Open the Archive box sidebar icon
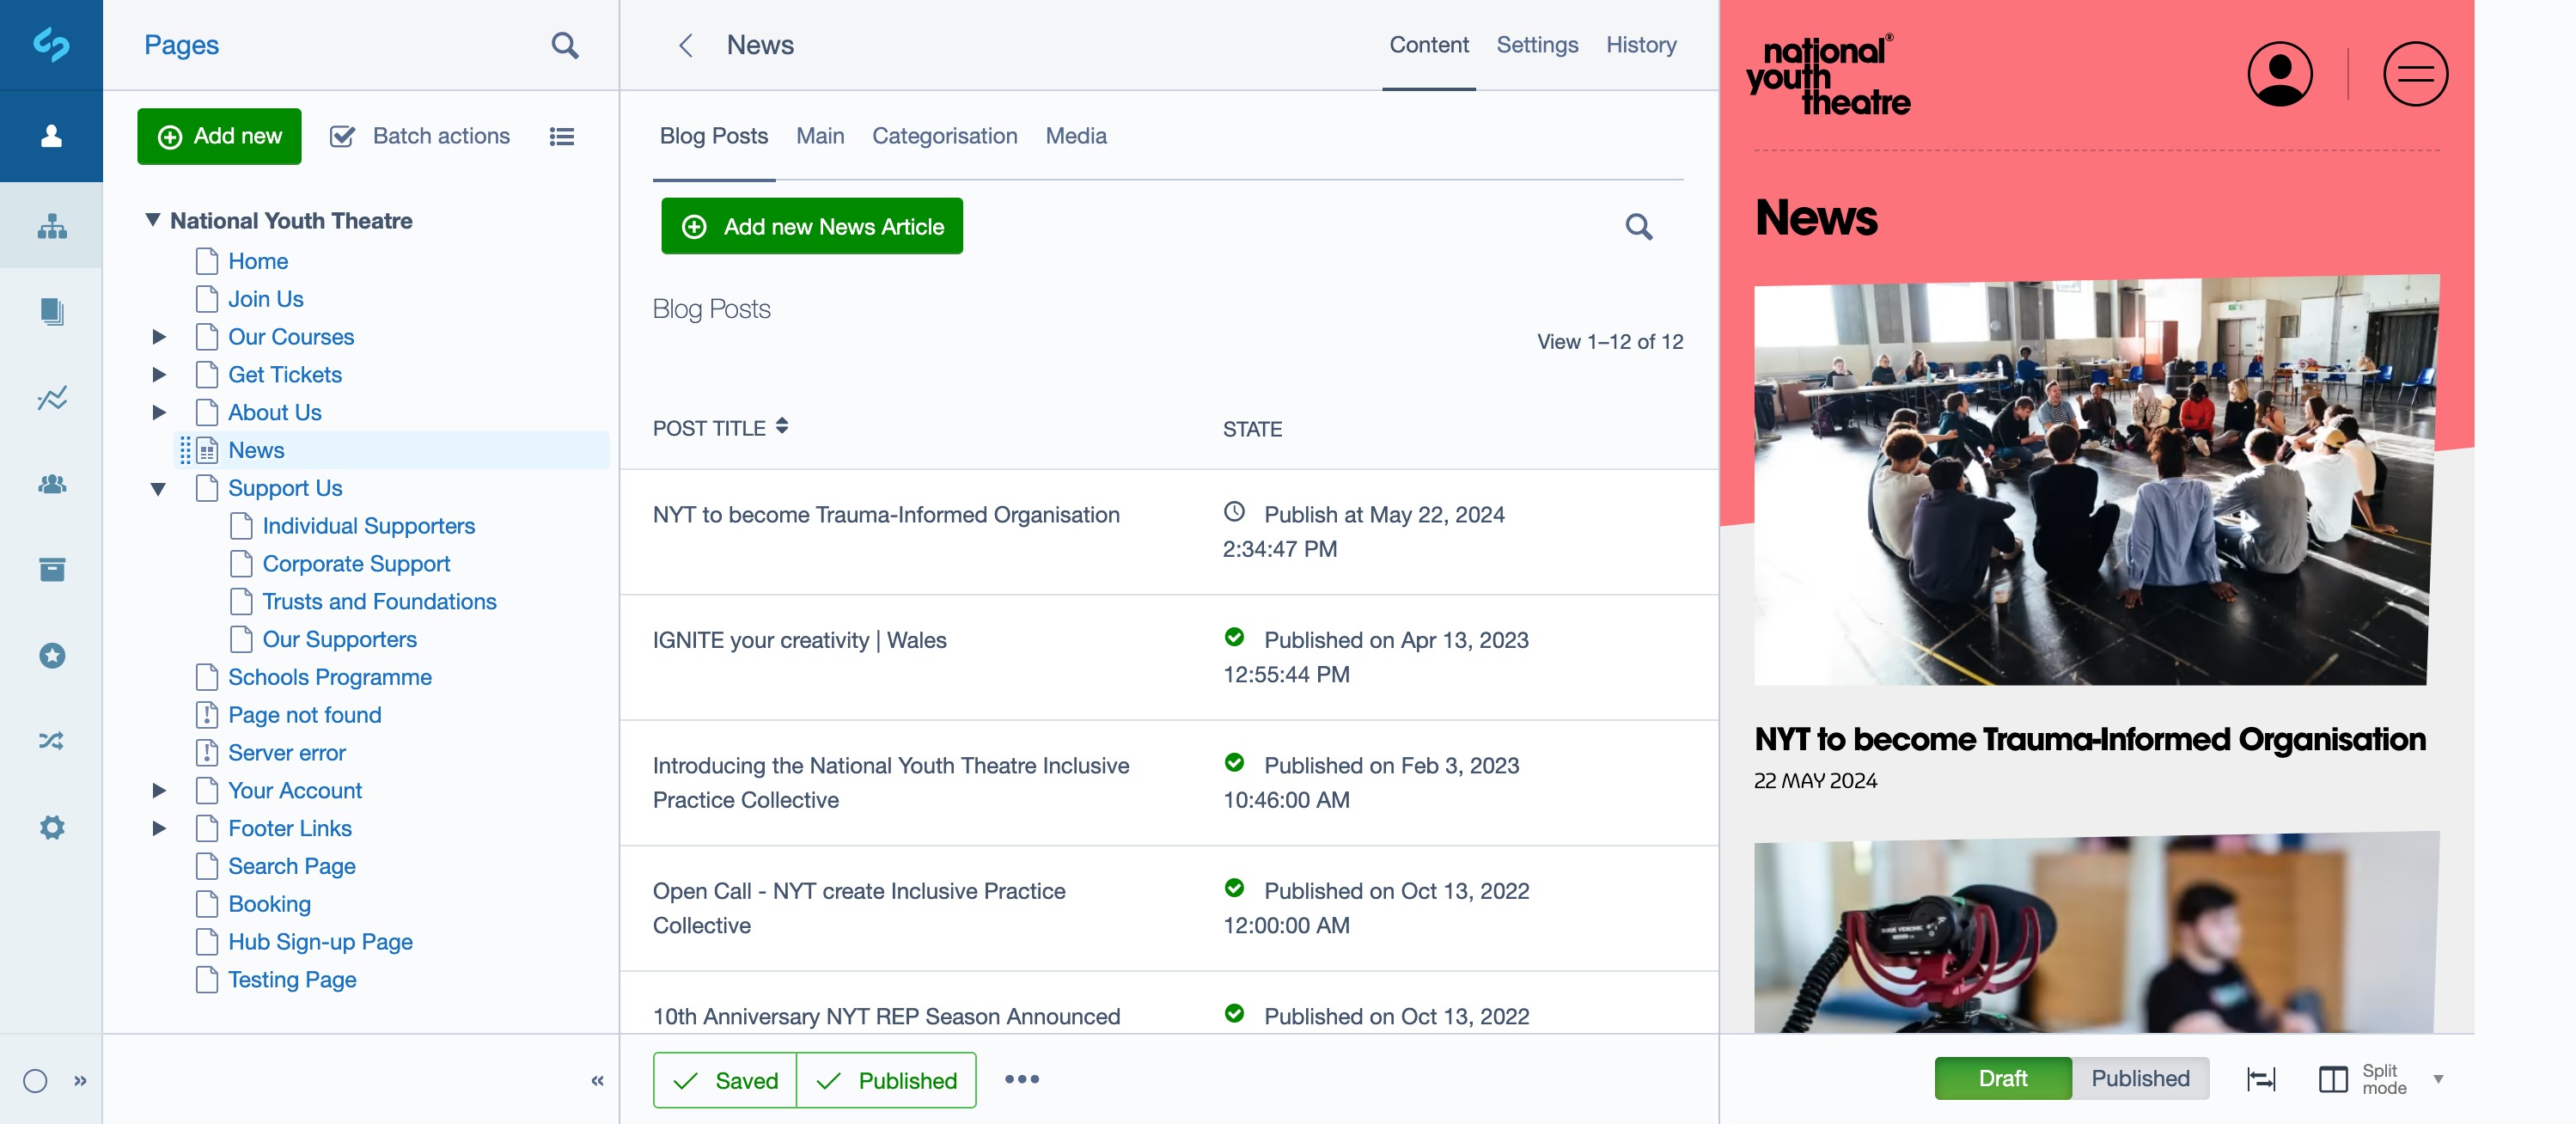 (x=51, y=569)
